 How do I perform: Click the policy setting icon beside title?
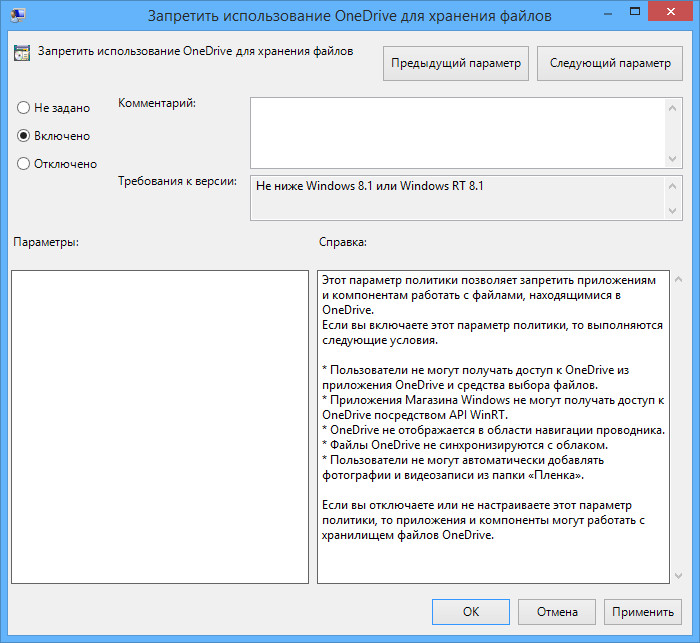tap(22, 53)
